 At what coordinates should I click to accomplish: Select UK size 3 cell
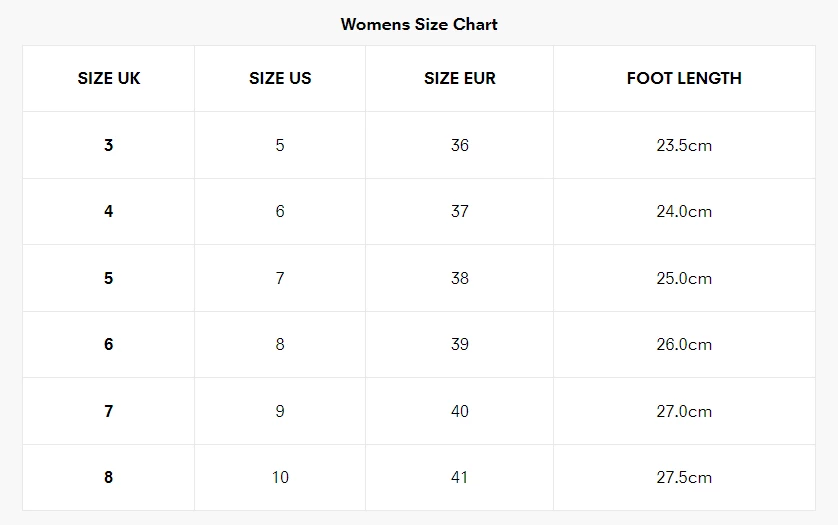coord(109,145)
